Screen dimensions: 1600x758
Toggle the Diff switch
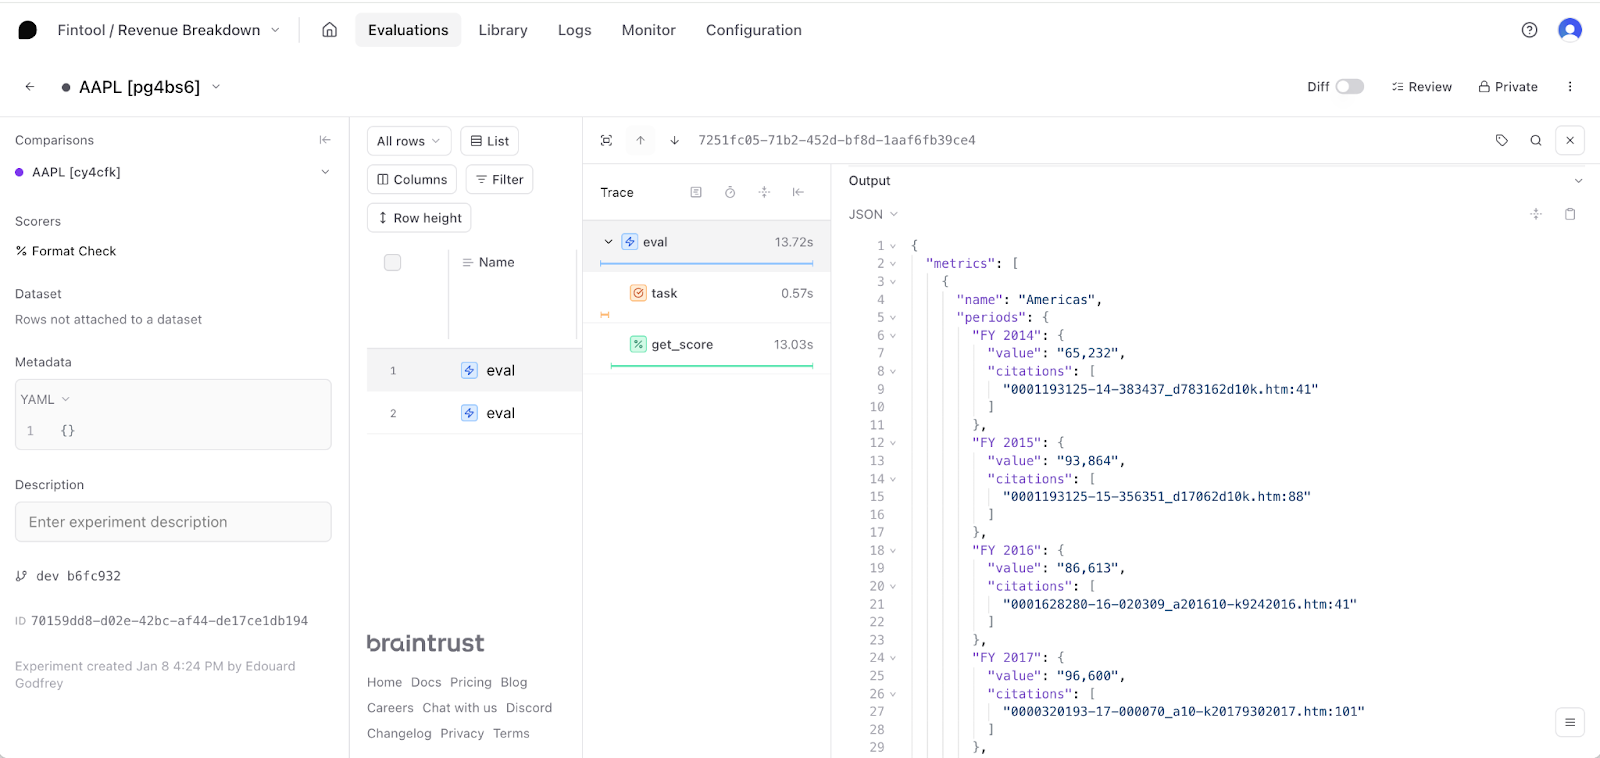coord(1349,87)
